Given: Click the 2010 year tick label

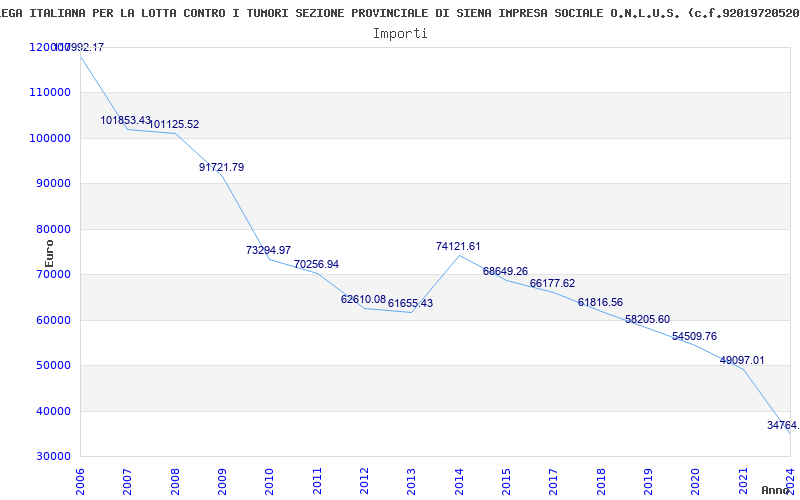Looking at the screenshot, I should [x=269, y=482].
